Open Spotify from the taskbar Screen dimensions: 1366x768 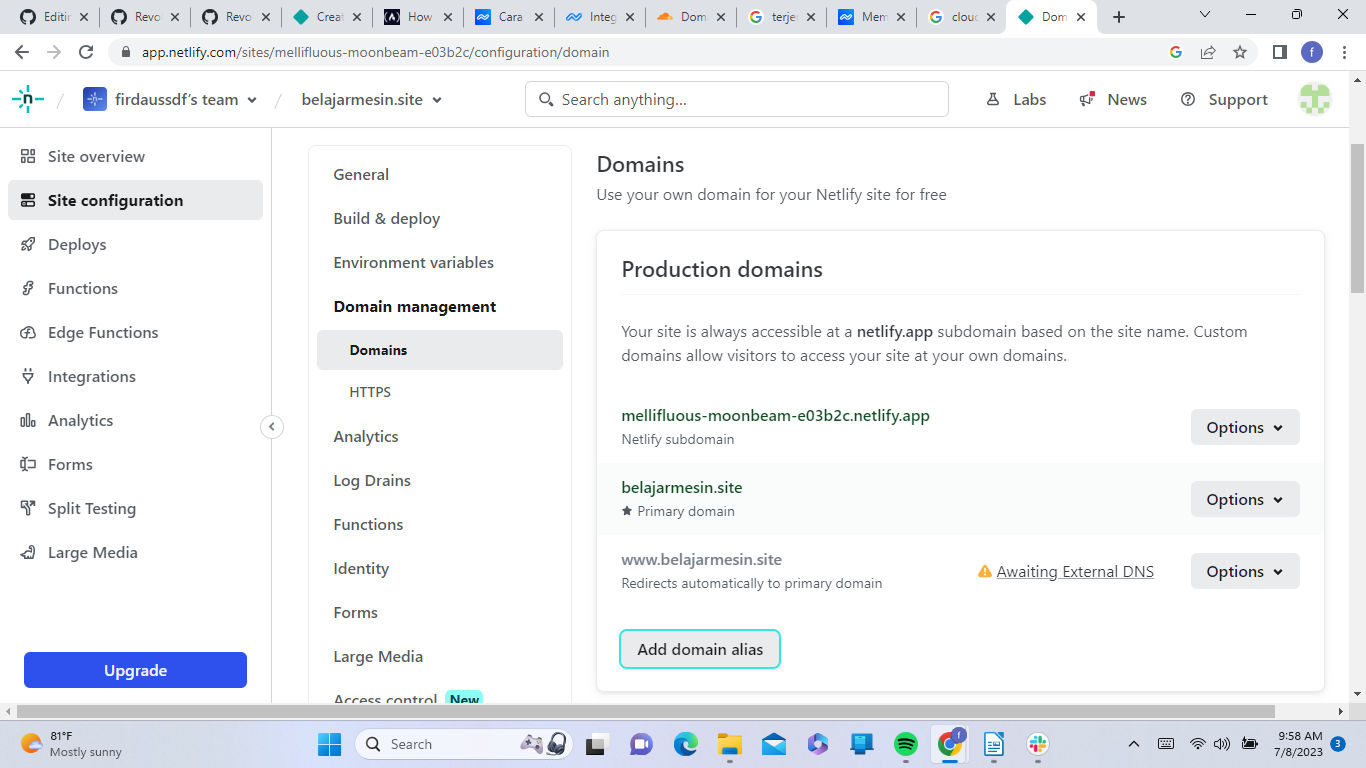(x=905, y=744)
